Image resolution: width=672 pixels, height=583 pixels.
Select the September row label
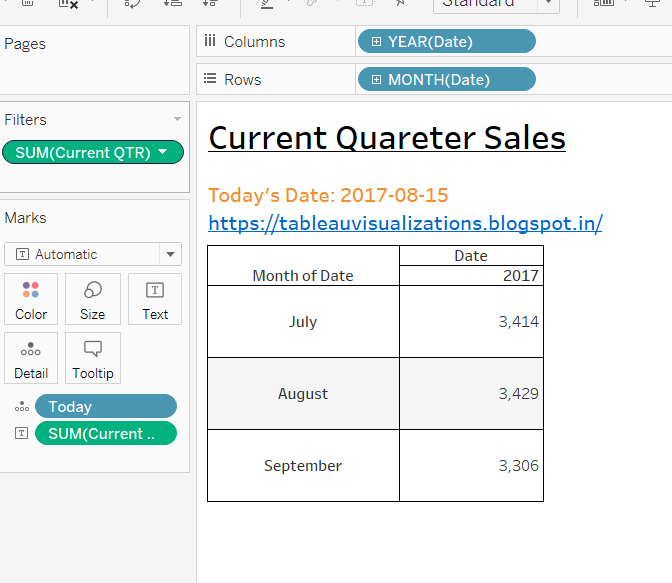coord(303,466)
